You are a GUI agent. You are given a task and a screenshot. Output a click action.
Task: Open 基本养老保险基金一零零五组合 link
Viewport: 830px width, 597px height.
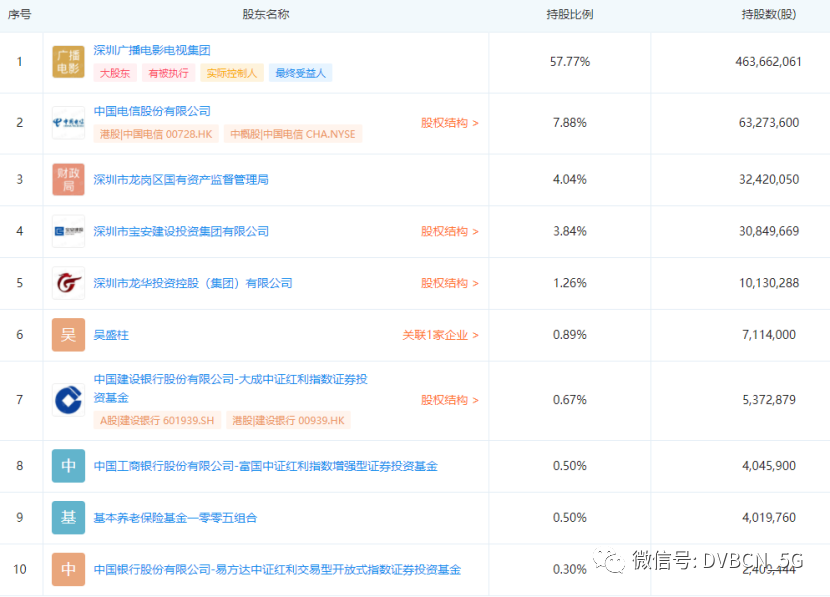click(175, 518)
